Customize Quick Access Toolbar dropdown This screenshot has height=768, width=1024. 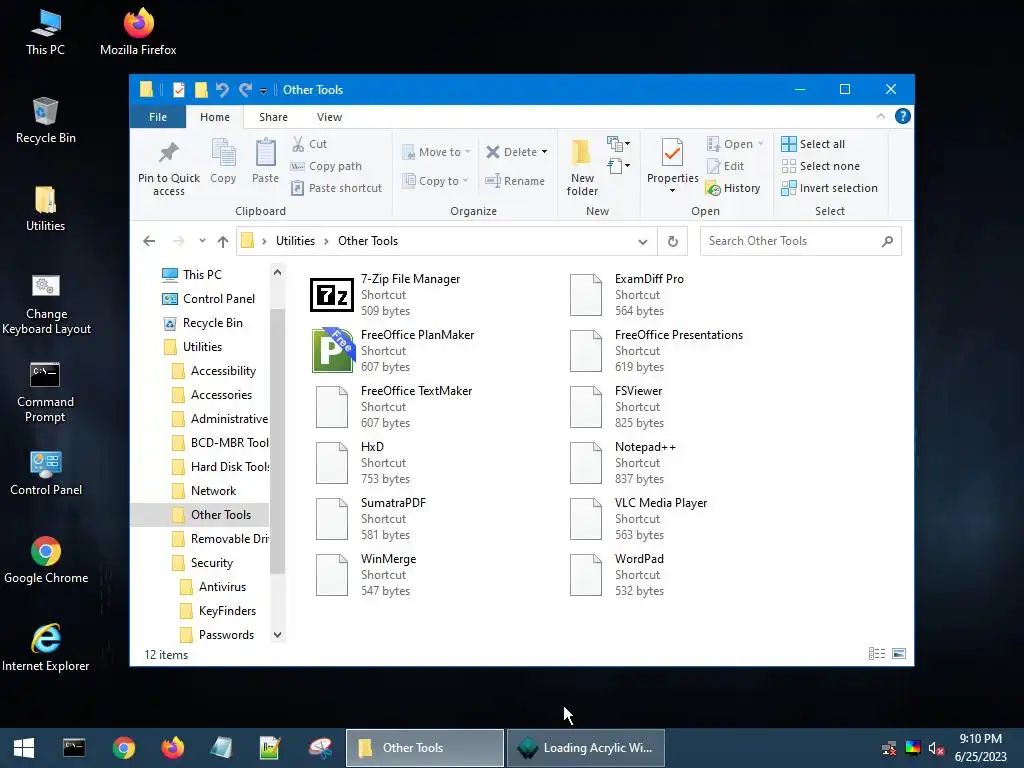click(x=263, y=91)
